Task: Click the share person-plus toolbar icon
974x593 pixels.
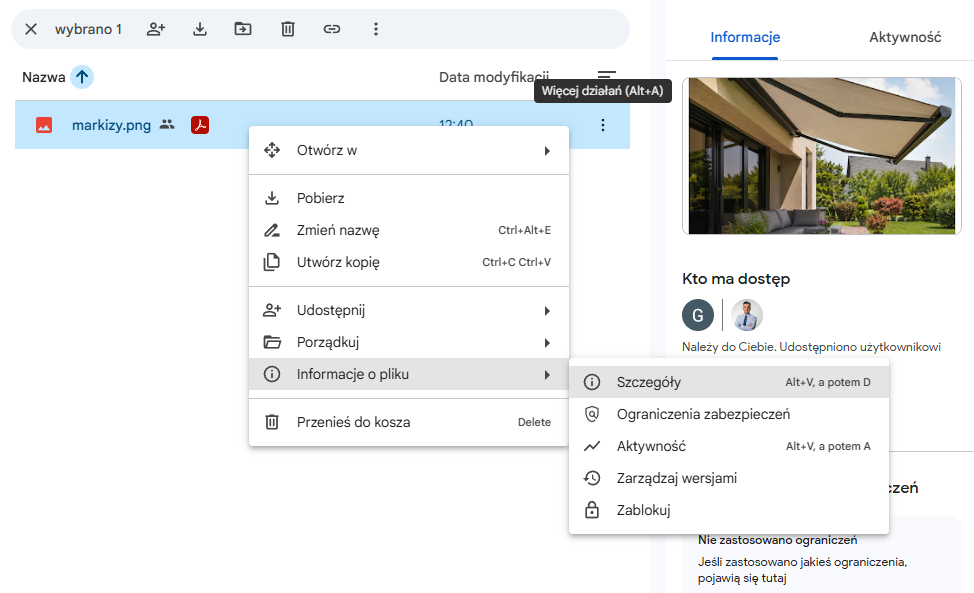Action: 156,29
